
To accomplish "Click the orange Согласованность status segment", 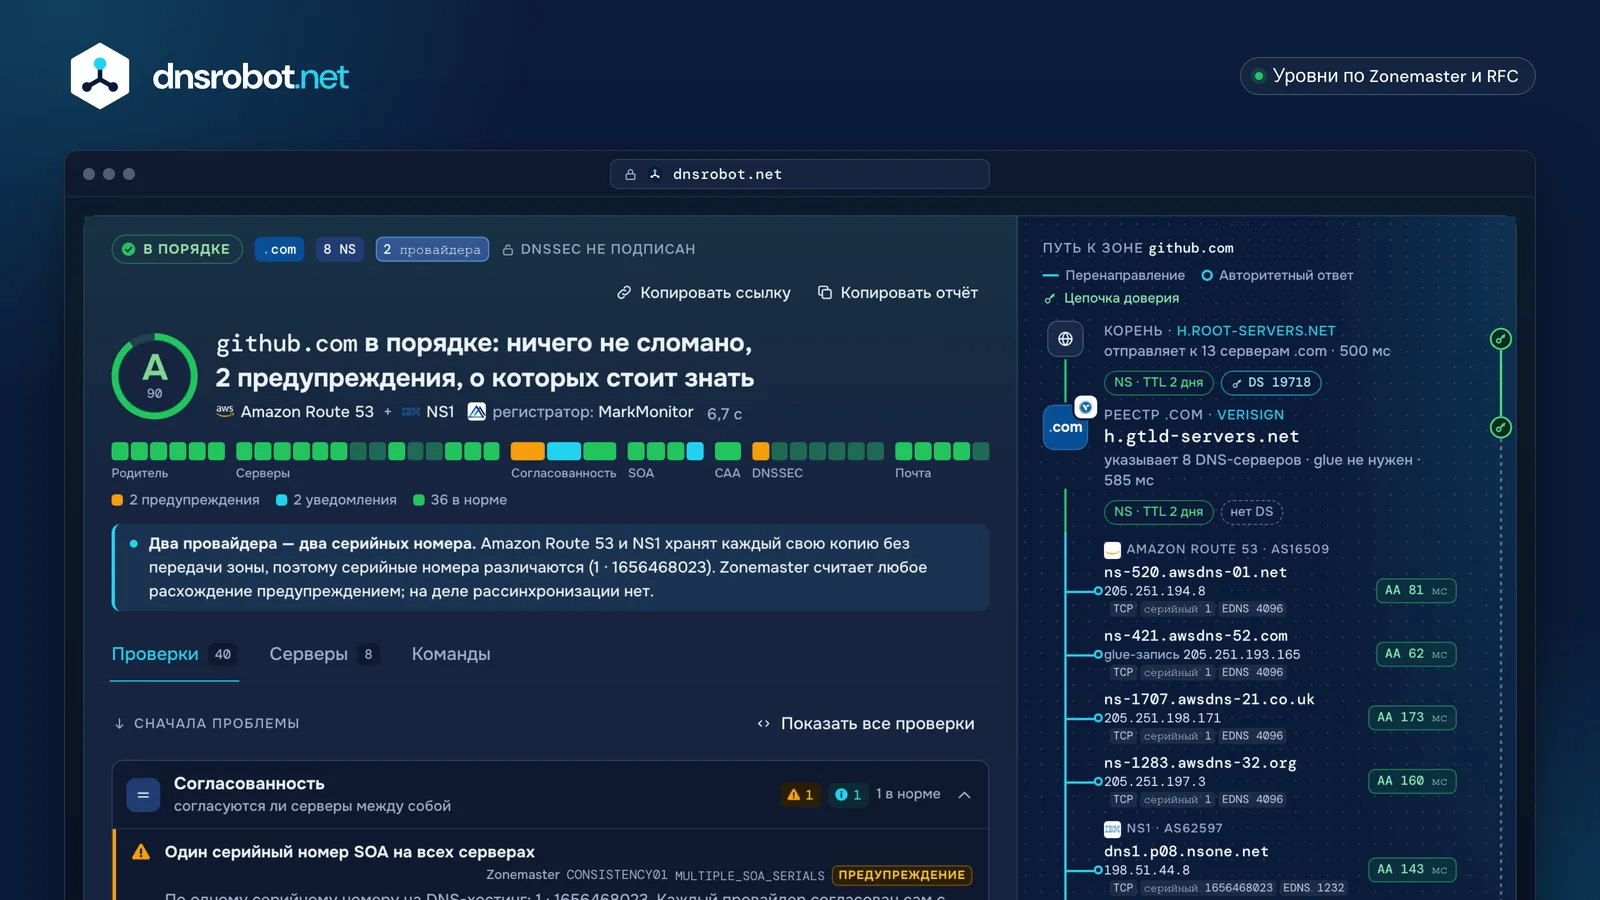I will (528, 451).
